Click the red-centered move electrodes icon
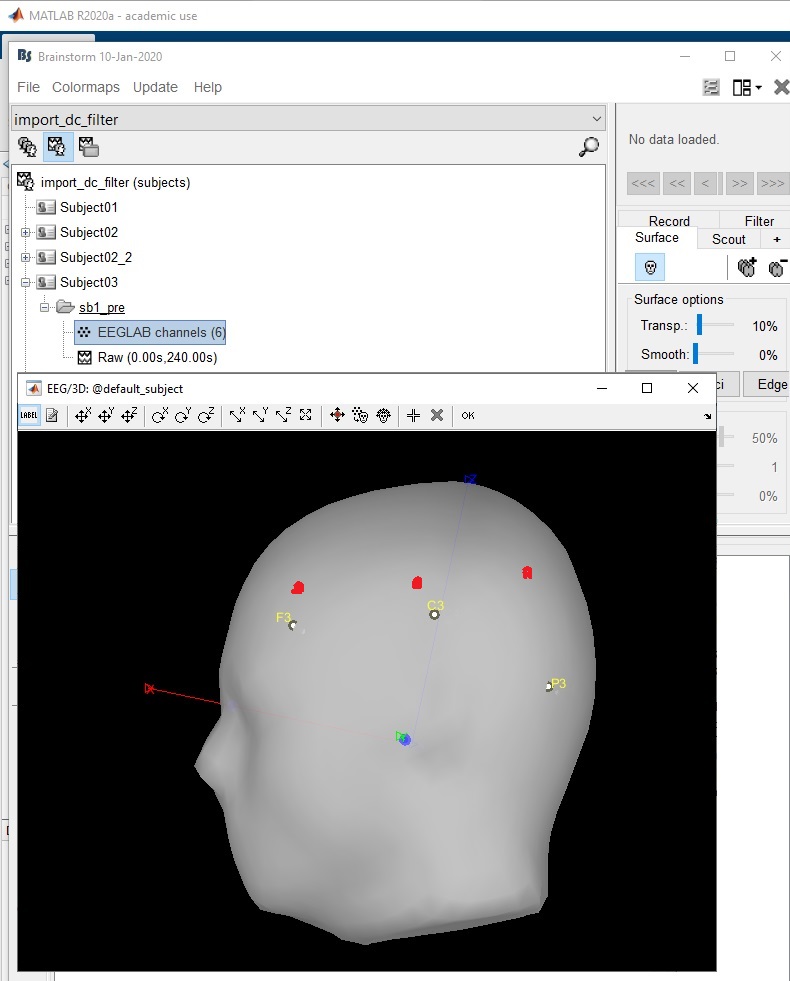Image resolution: width=790 pixels, height=981 pixels. (337, 415)
